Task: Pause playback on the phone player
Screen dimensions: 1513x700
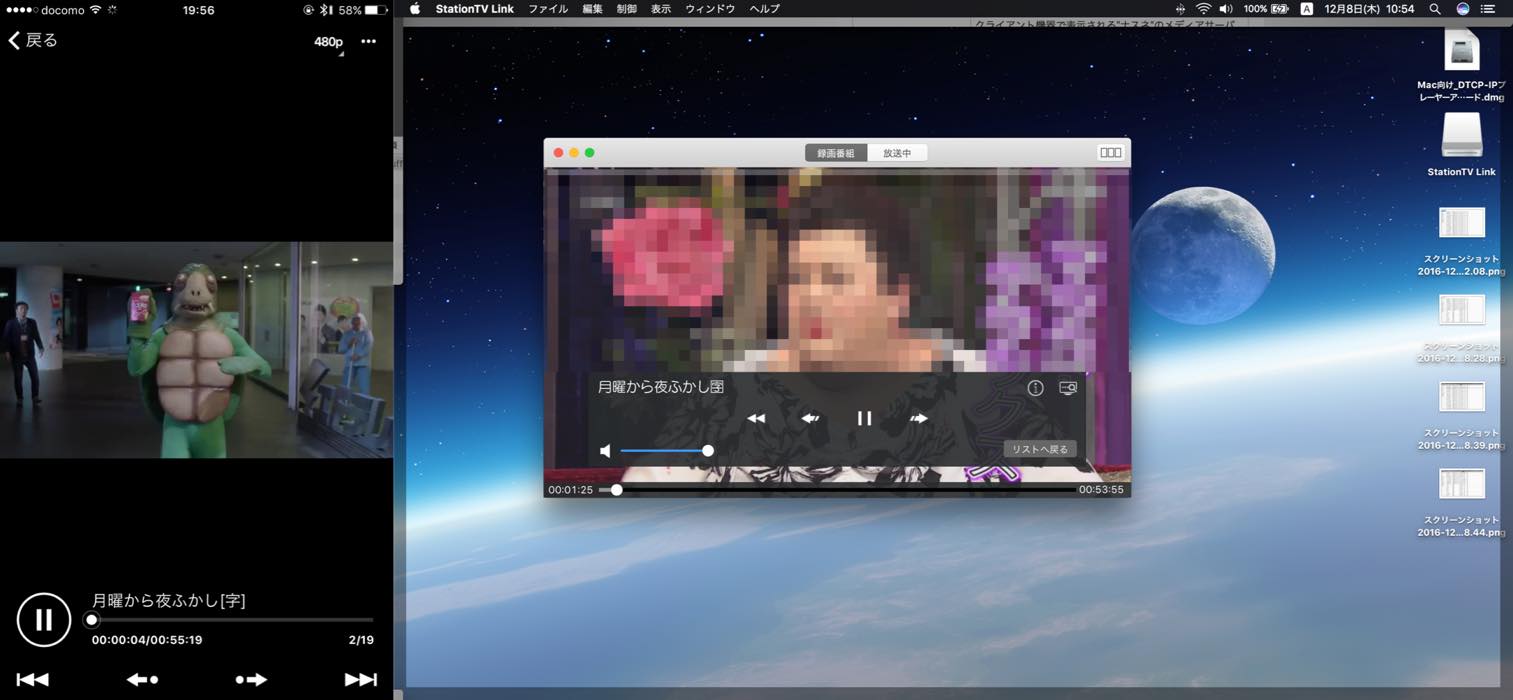Action: click(44, 620)
